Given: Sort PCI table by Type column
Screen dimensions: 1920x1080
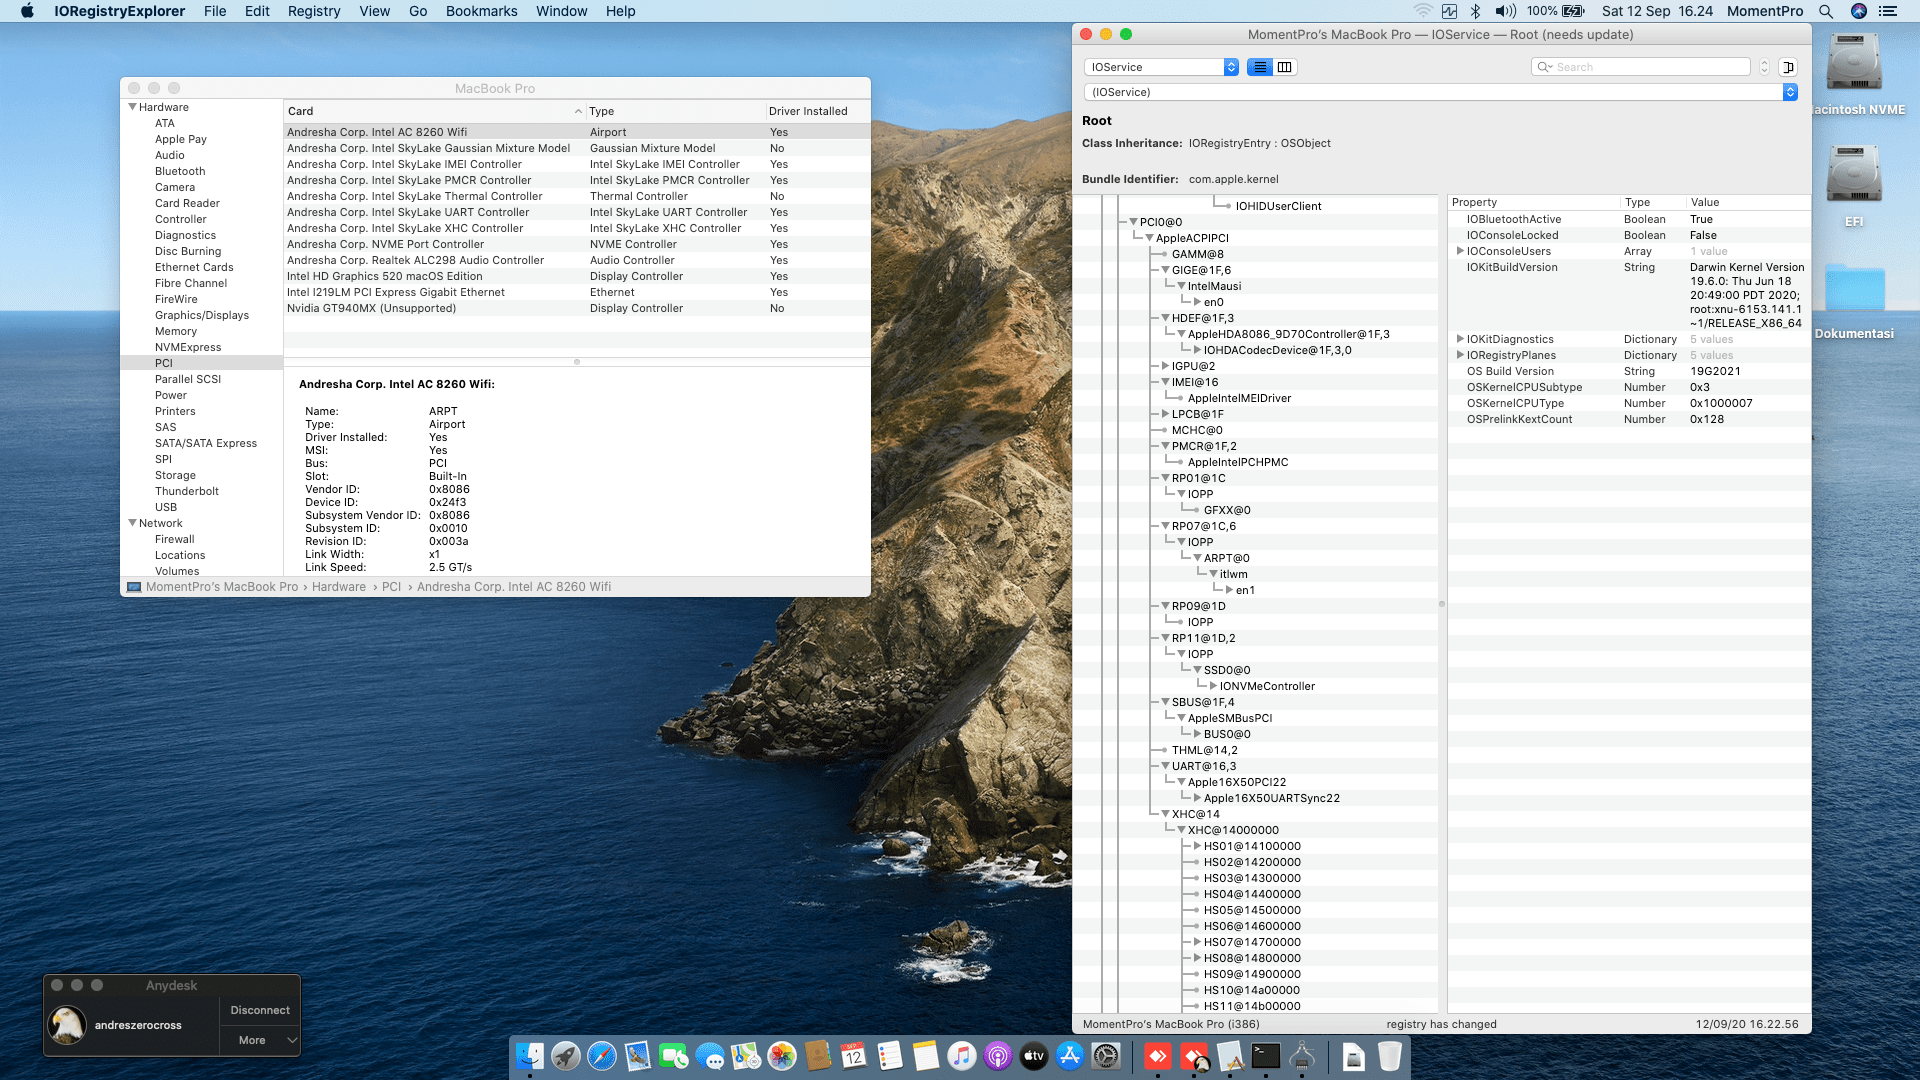Looking at the screenshot, I should pos(675,111).
